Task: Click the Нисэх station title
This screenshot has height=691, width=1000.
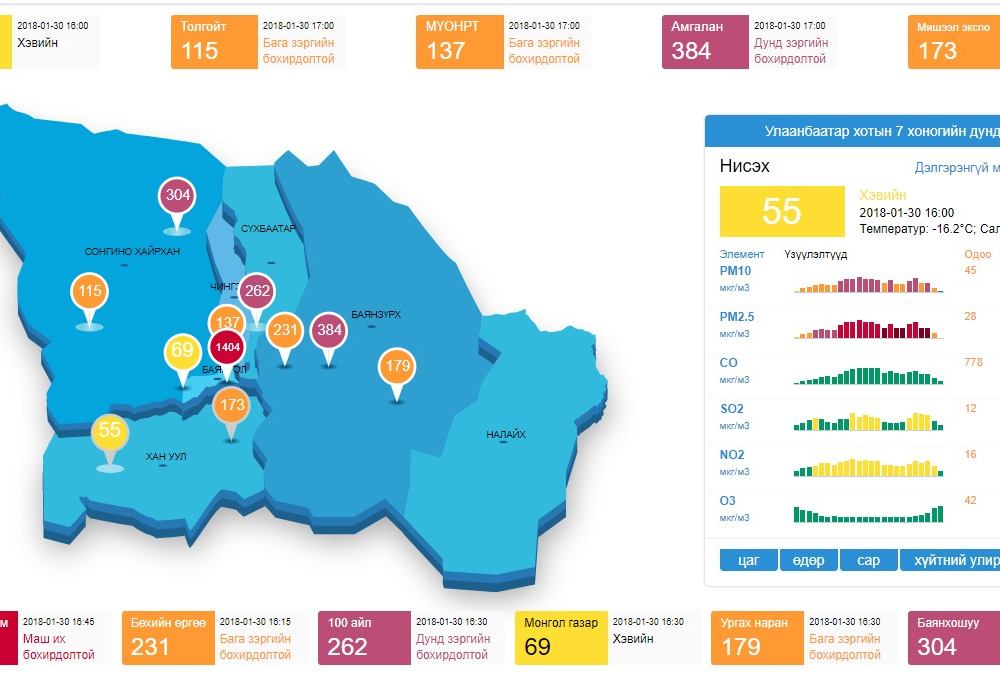Action: [x=744, y=166]
